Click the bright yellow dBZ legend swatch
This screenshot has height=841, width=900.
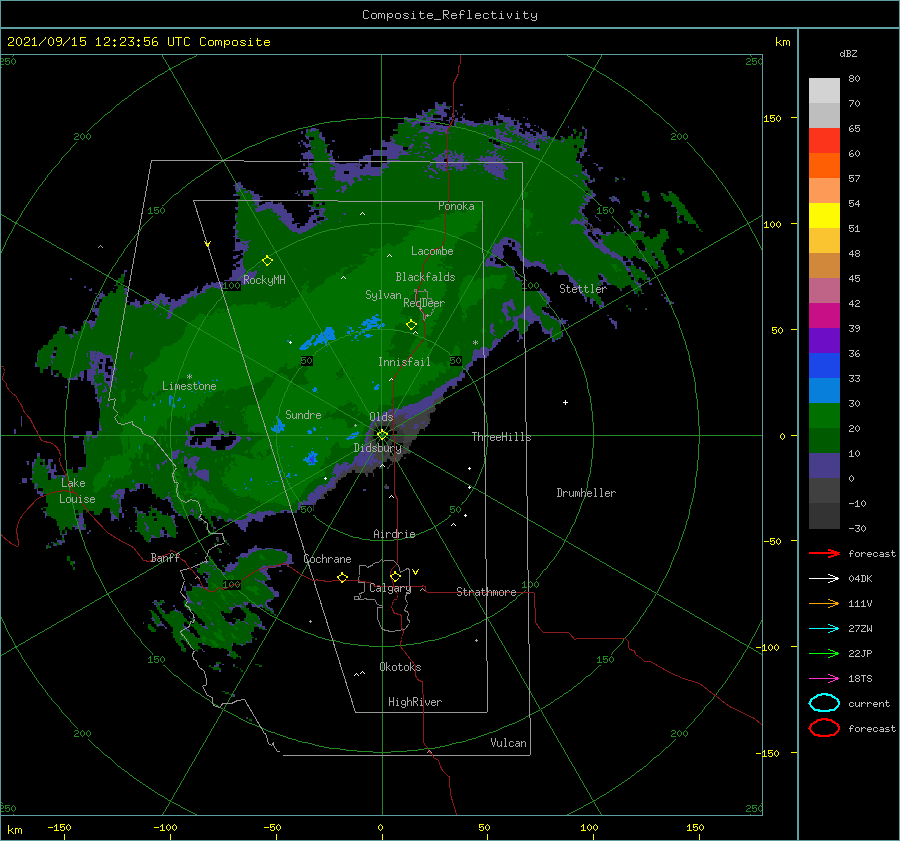(x=824, y=215)
